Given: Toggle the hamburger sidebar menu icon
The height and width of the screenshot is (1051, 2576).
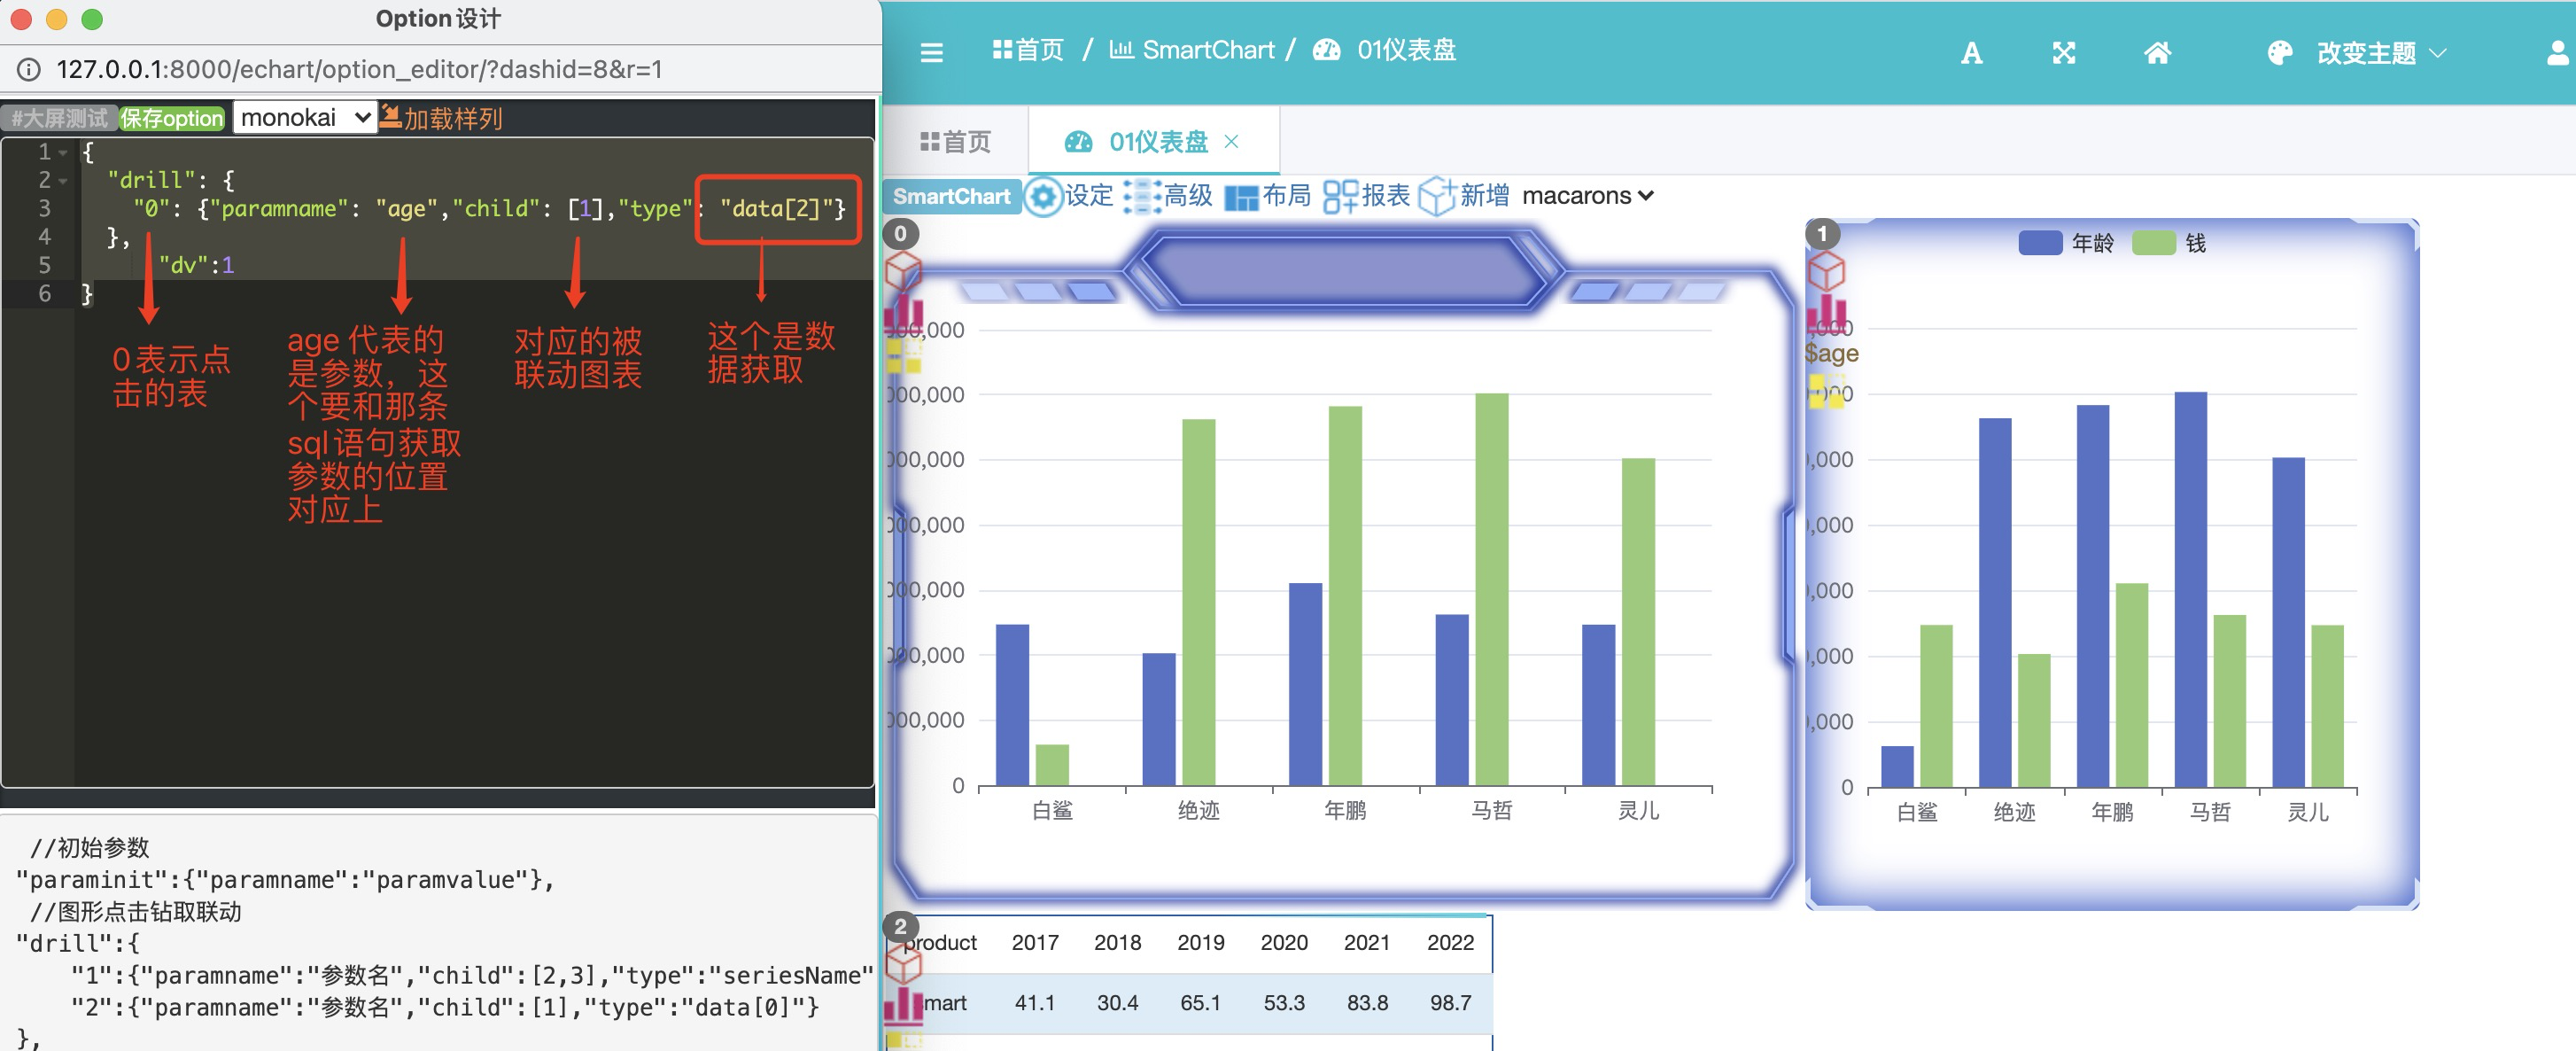Looking at the screenshot, I should [931, 53].
